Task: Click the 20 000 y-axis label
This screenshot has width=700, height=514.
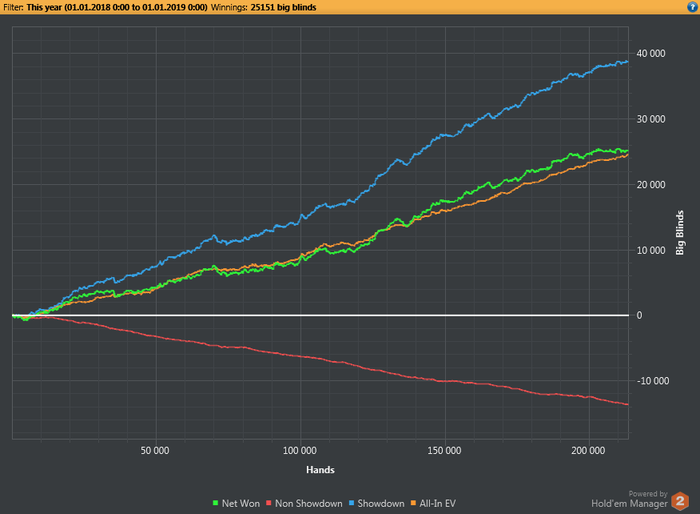Action: [x=650, y=185]
